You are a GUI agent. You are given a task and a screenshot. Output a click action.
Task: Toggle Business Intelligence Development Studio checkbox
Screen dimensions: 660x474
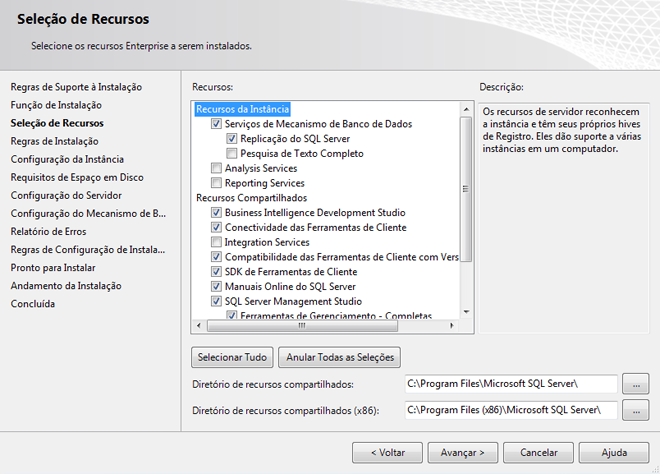pos(216,213)
